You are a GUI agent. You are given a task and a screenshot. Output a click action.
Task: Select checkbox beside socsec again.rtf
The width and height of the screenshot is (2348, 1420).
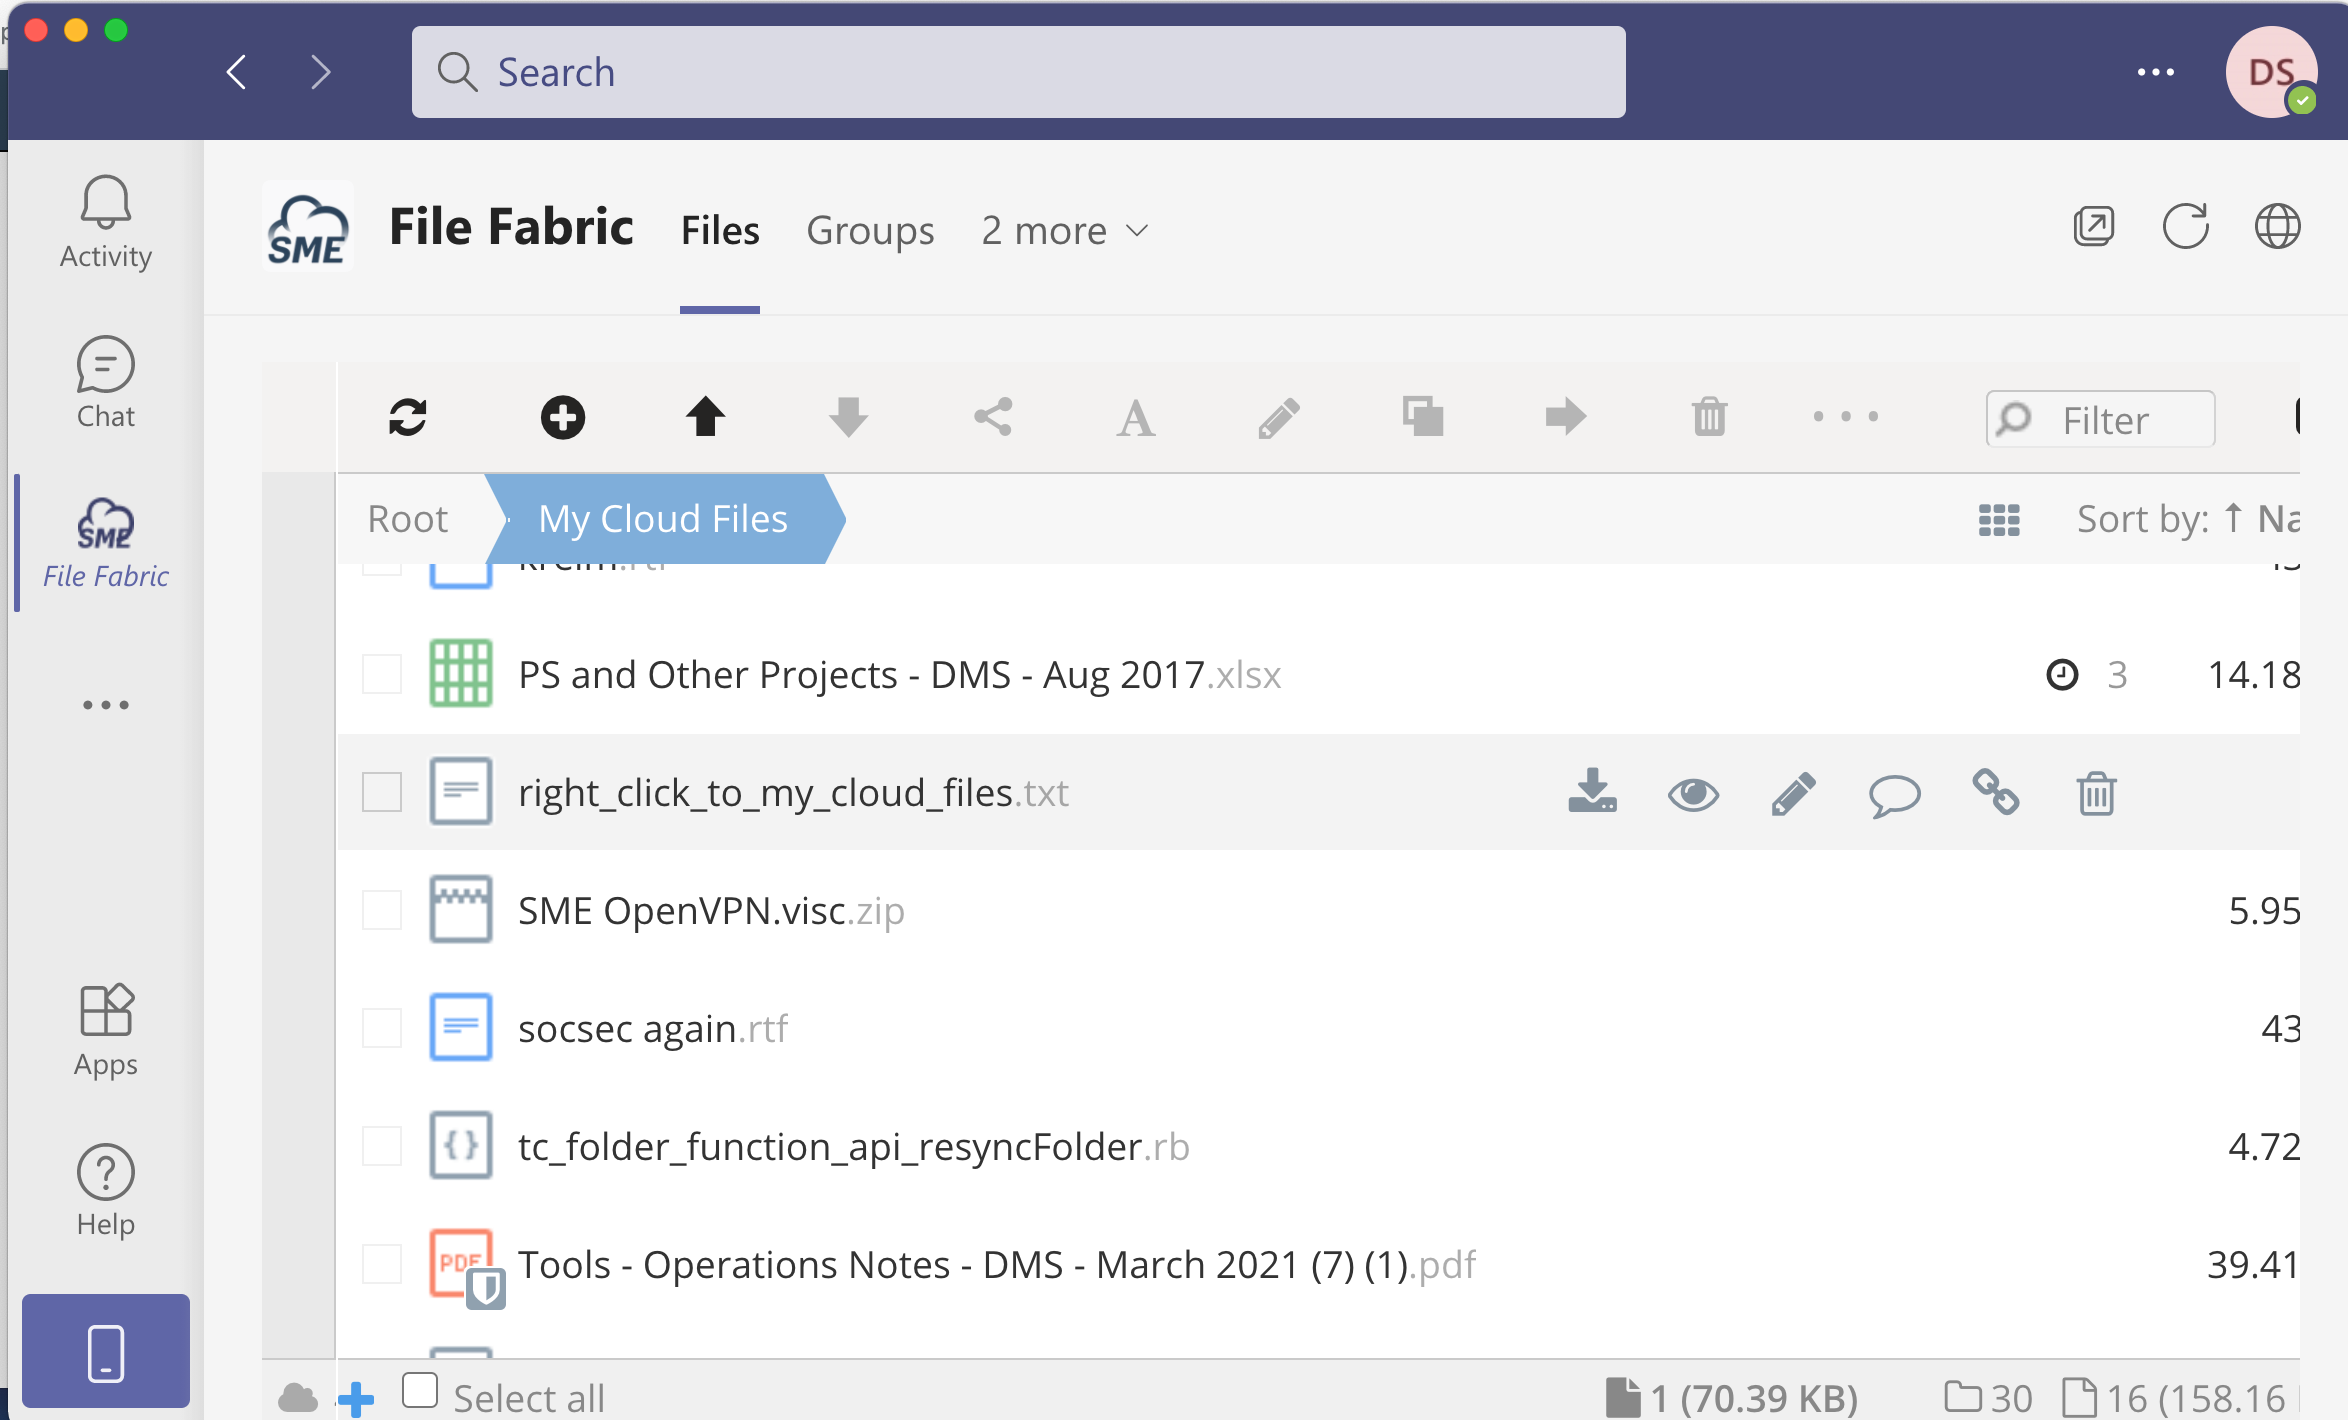tap(382, 1028)
